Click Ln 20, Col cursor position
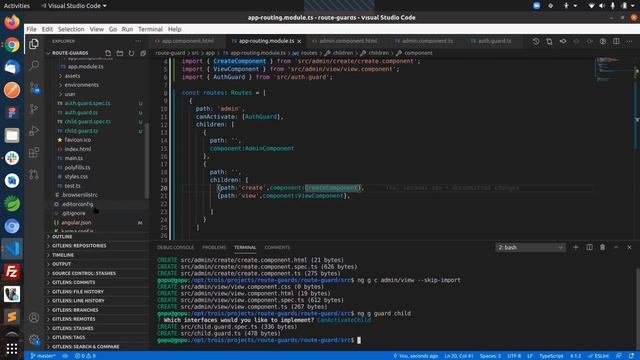Image resolution: width=640 pixels, height=360 pixels. 459,356
